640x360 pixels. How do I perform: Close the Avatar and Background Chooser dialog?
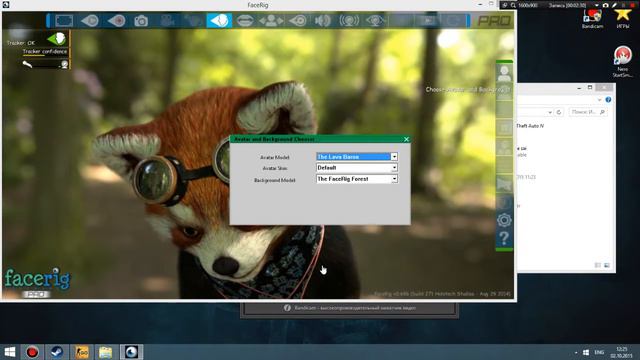406,139
